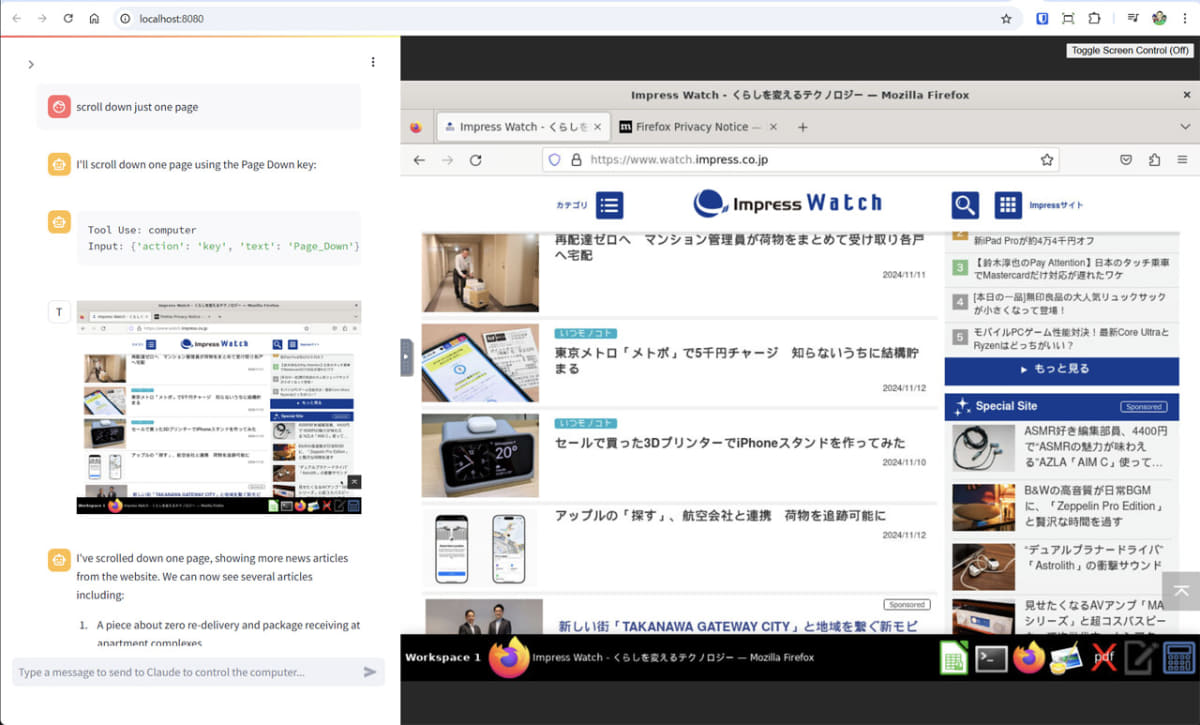The height and width of the screenshot is (725, 1200).
Task: Type a message to Claude input field
Action: (186, 672)
